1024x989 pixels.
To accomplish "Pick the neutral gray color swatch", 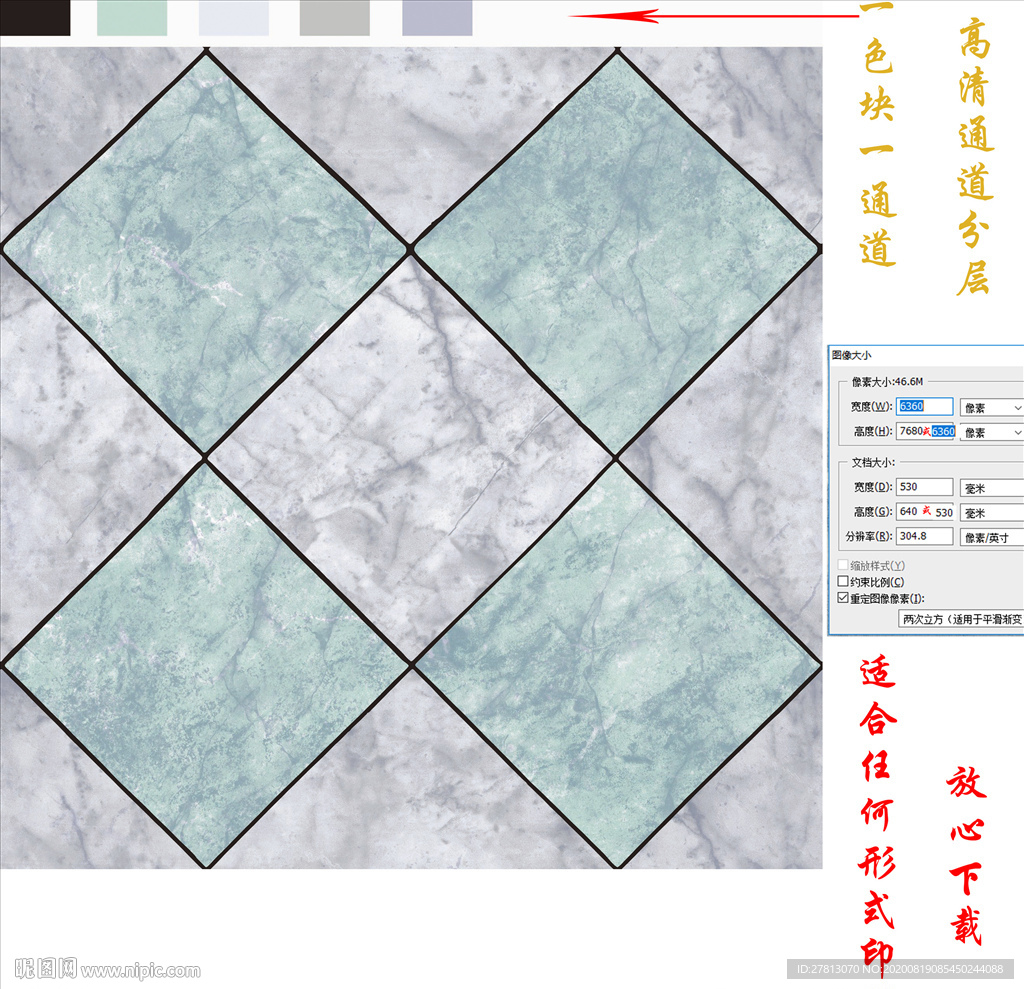I will [x=334, y=18].
